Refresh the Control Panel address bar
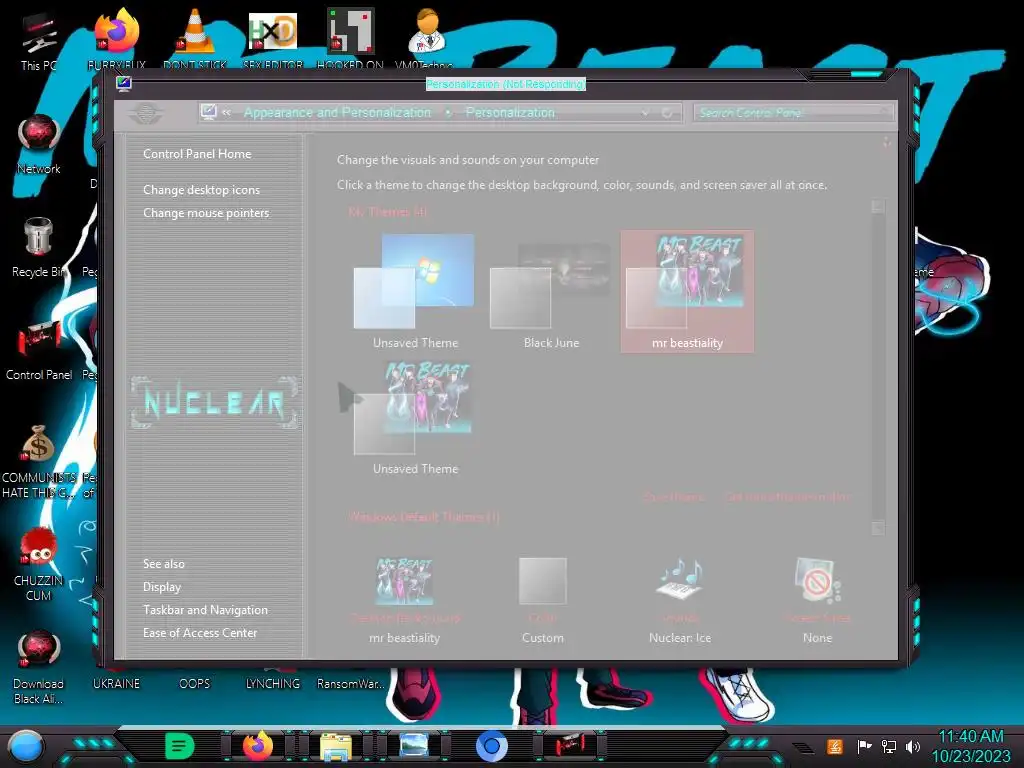Image resolution: width=1024 pixels, height=768 pixels. coord(667,113)
